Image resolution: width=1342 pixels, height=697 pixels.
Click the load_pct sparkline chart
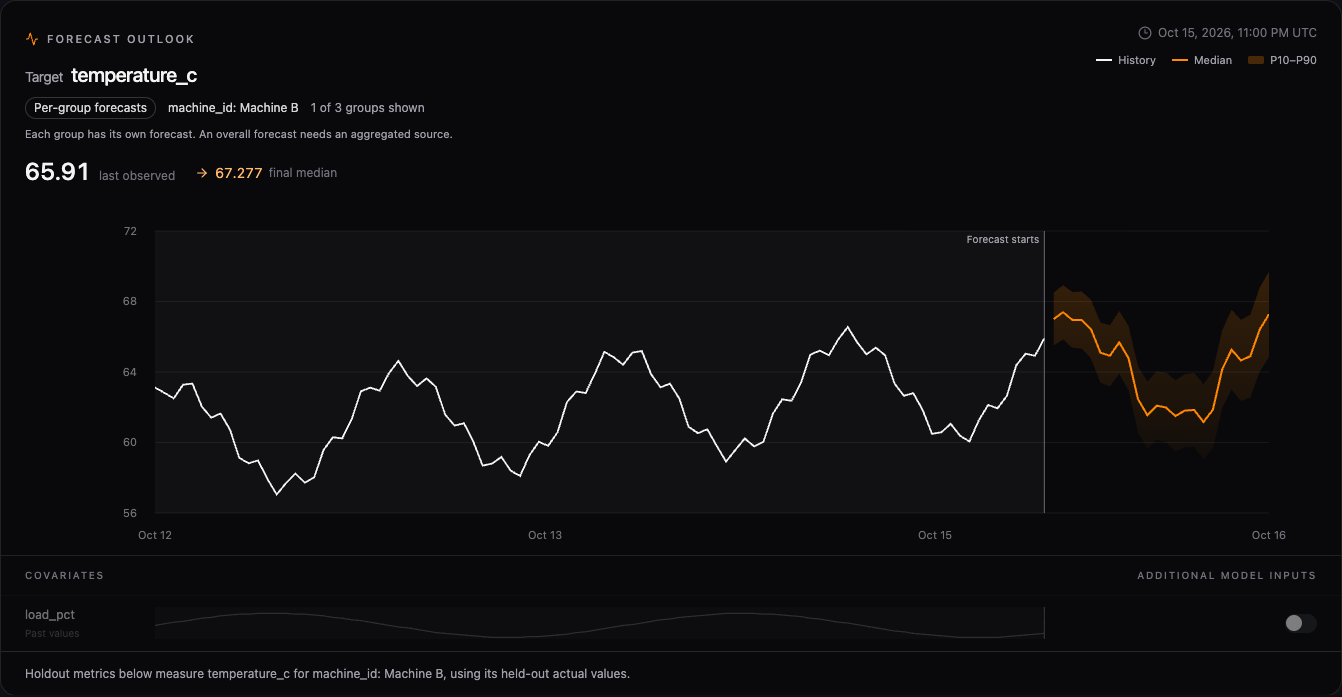click(600, 622)
